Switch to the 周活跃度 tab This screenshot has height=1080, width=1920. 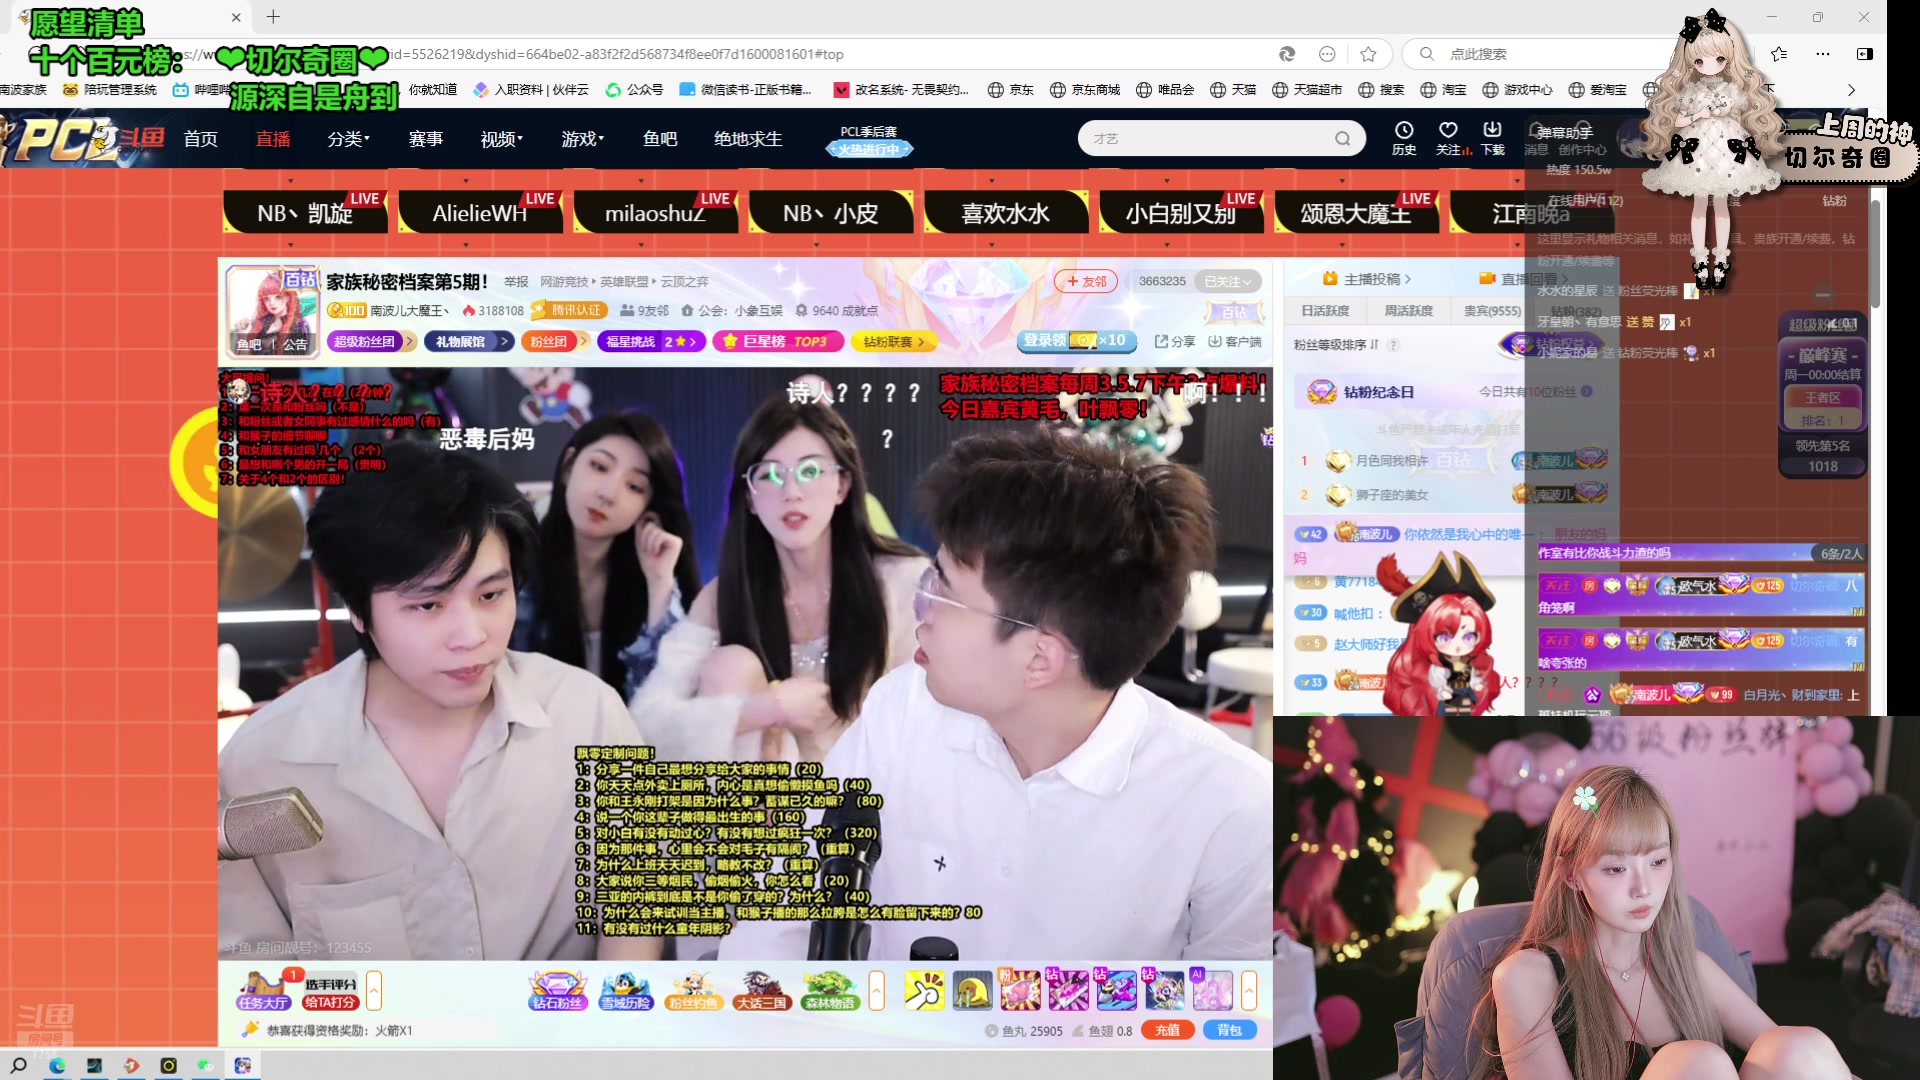(x=1408, y=311)
